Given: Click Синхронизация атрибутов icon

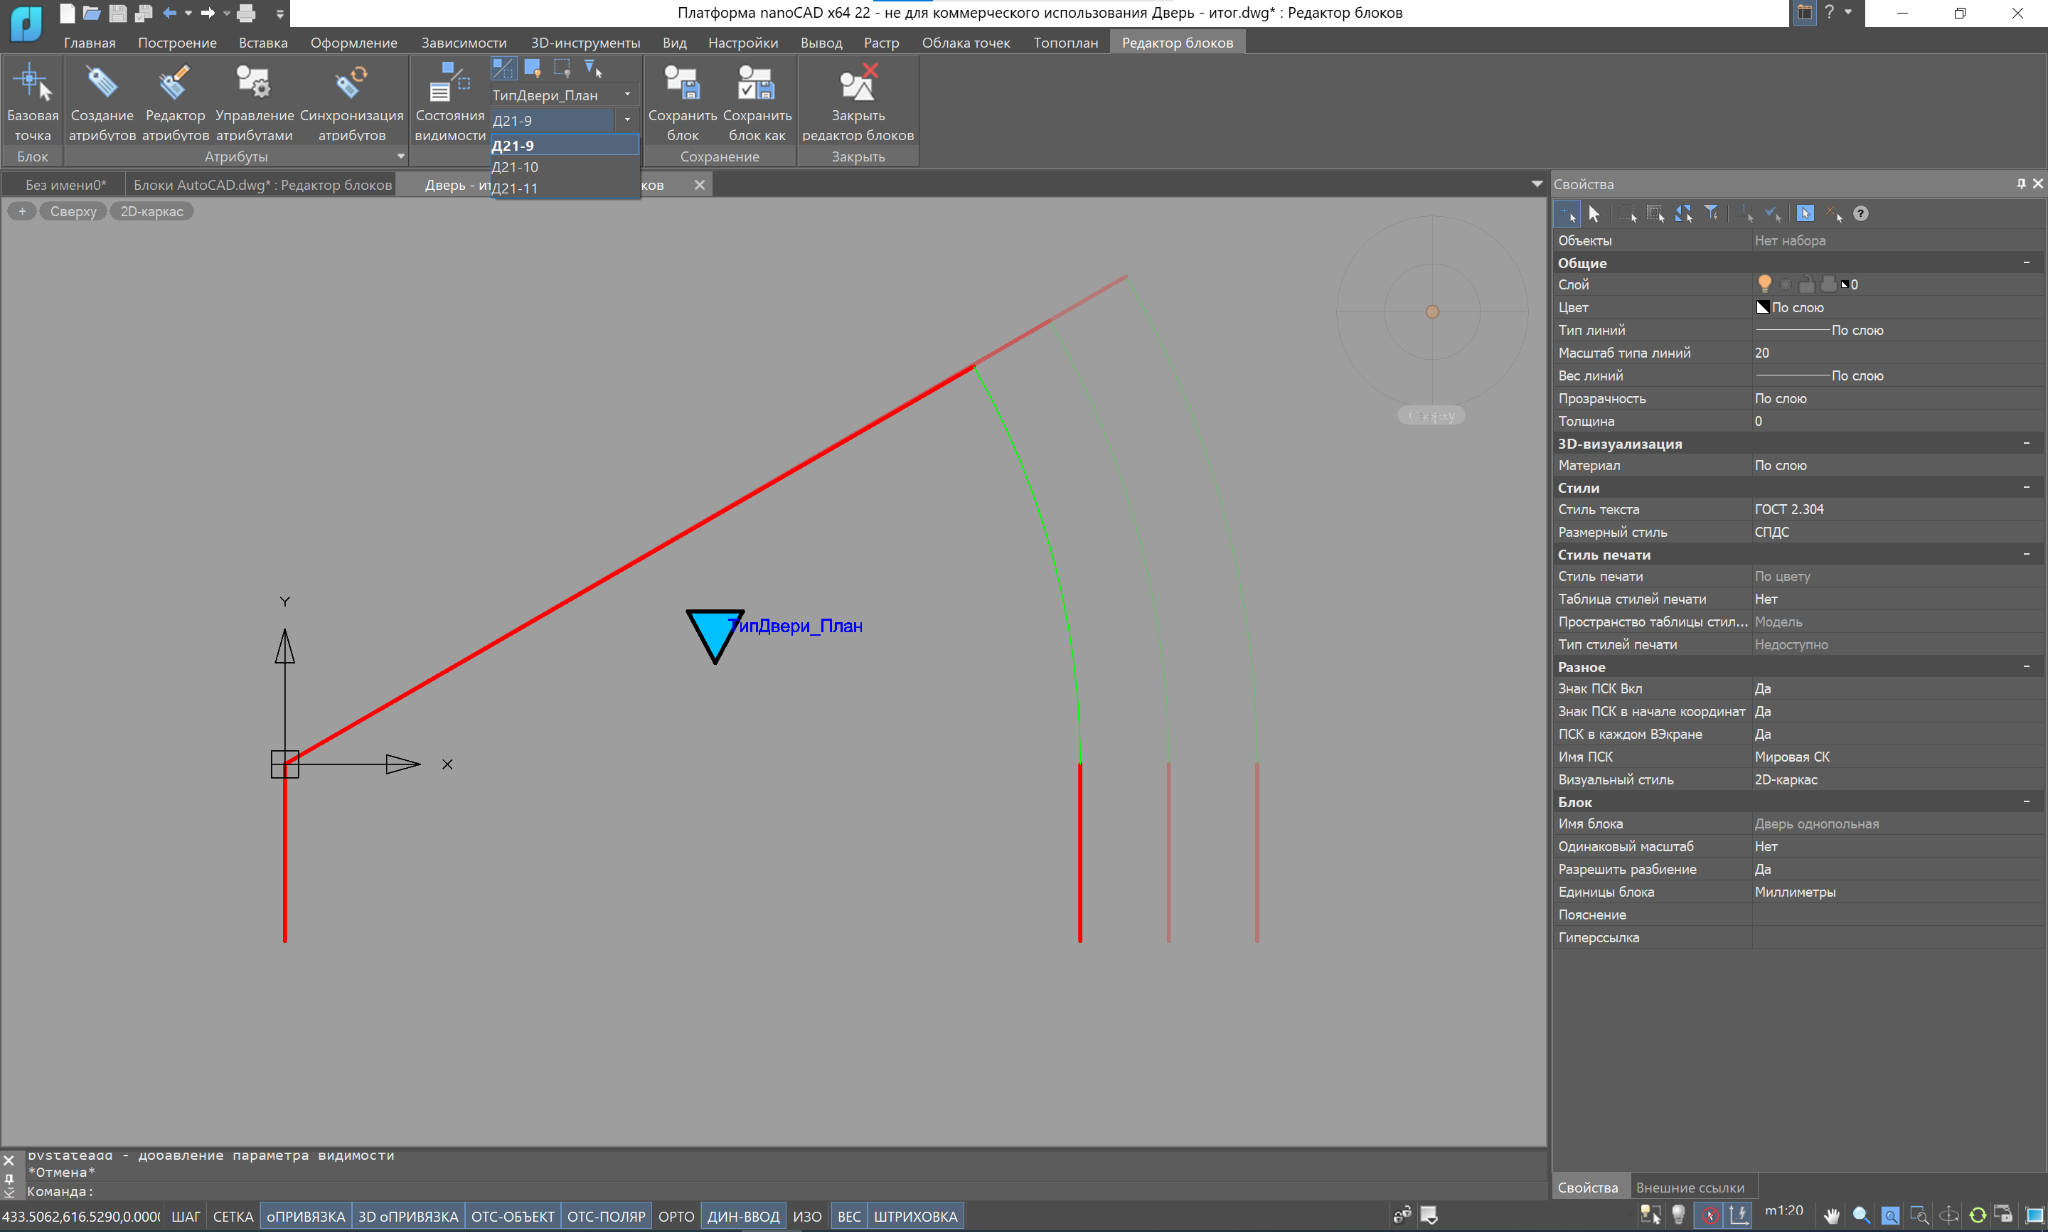Looking at the screenshot, I should (x=351, y=84).
